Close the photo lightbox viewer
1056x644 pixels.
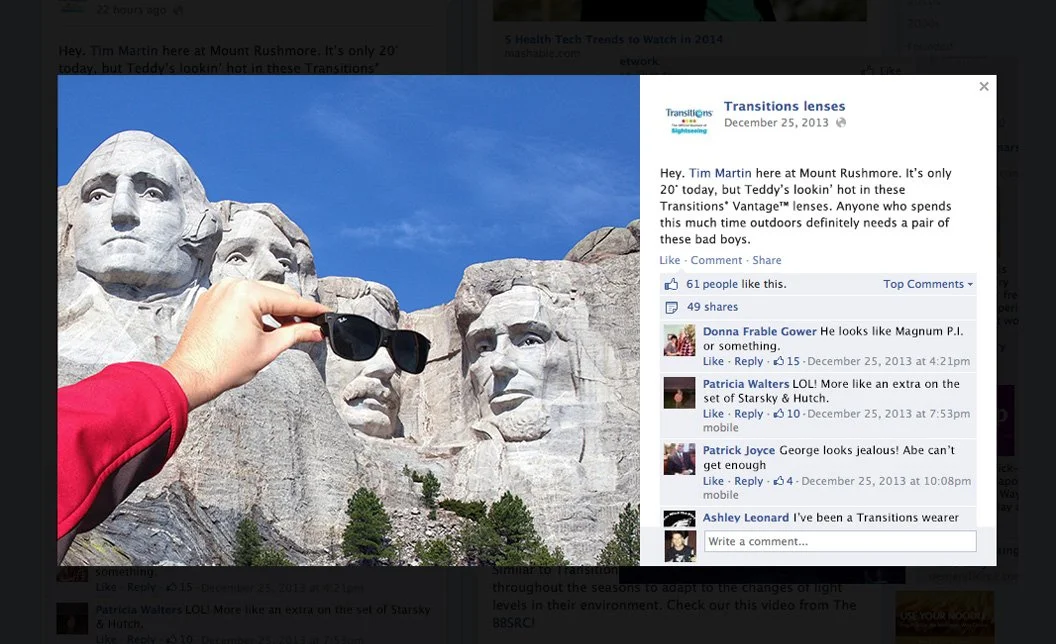(x=984, y=86)
